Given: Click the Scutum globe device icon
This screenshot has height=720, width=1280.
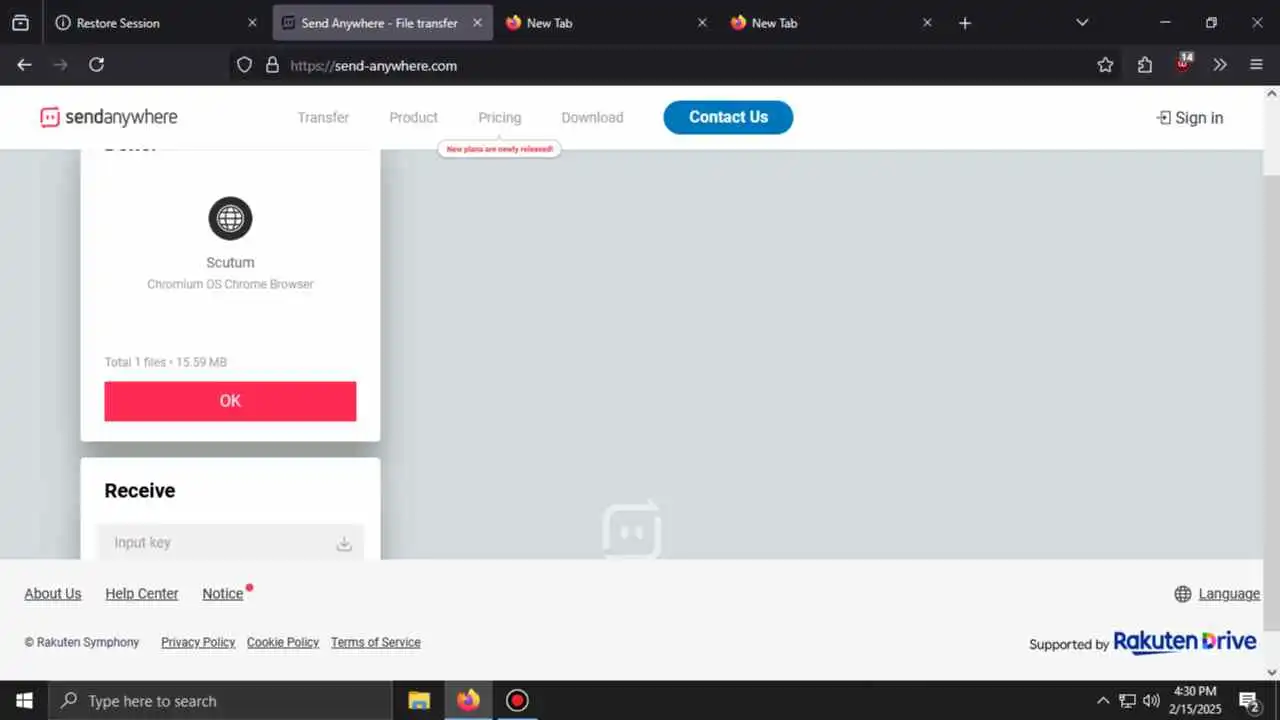Looking at the screenshot, I should (230, 218).
